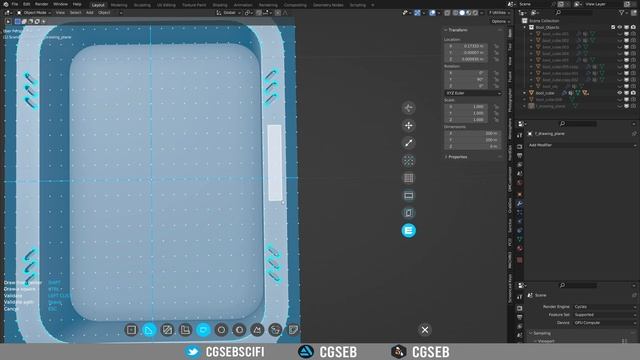The height and width of the screenshot is (360, 640).
Task: Open the editor type selector in viewport header
Action: pyautogui.click(x=9, y=13)
